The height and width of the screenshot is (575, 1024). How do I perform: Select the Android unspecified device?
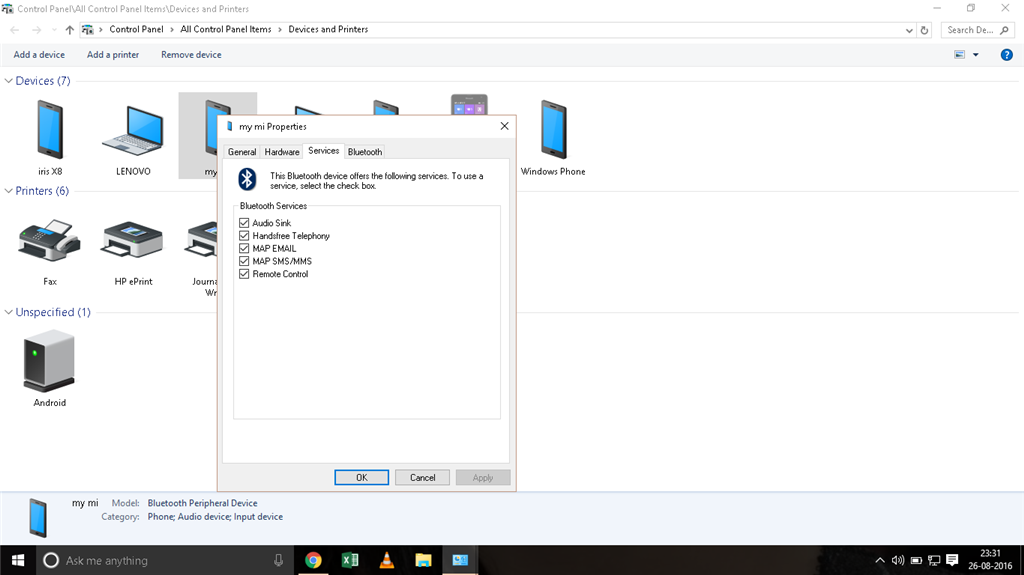coord(50,369)
